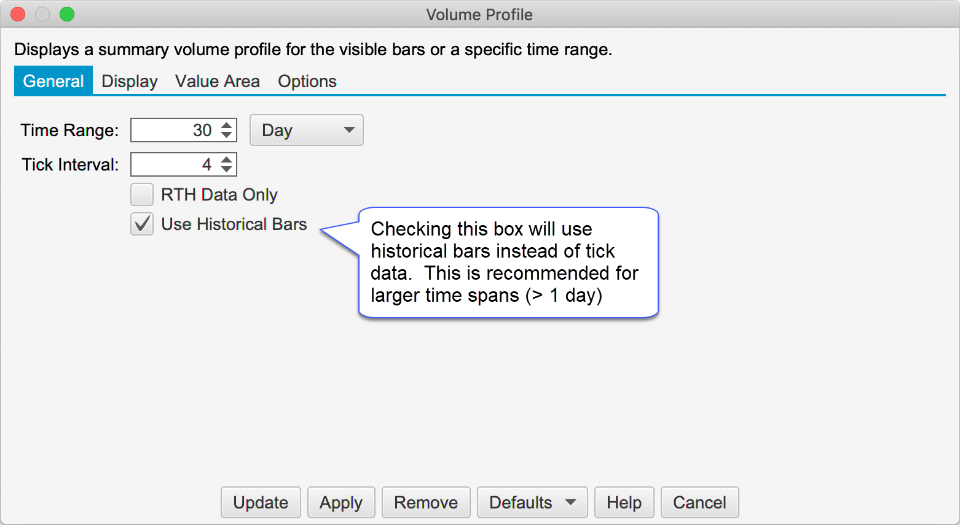The height and width of the screenshot is (525, 960).
Task: Uncheck Use Historical Bars checkbox
Action: coord(142,224)
